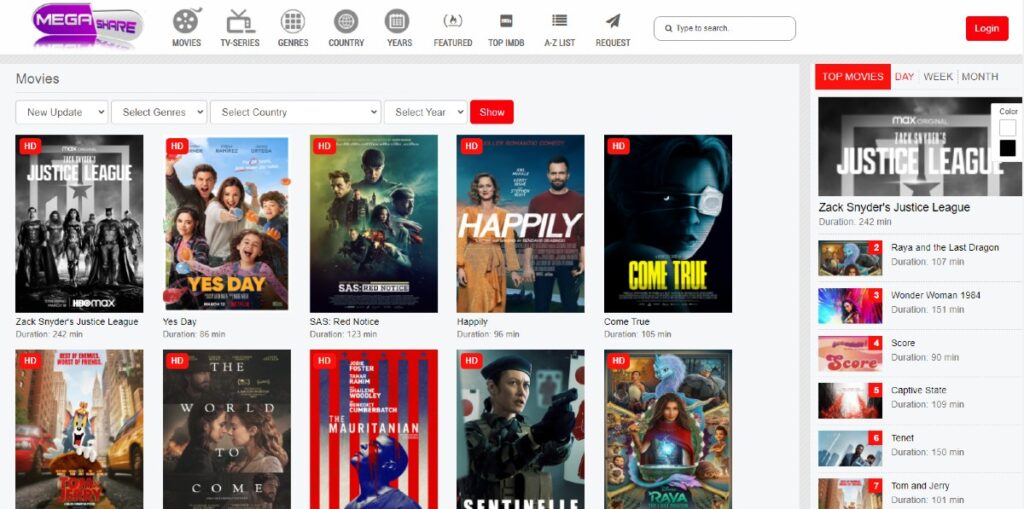Click the Tenet title link
The image size is (1024, 509).
[903, 438]
